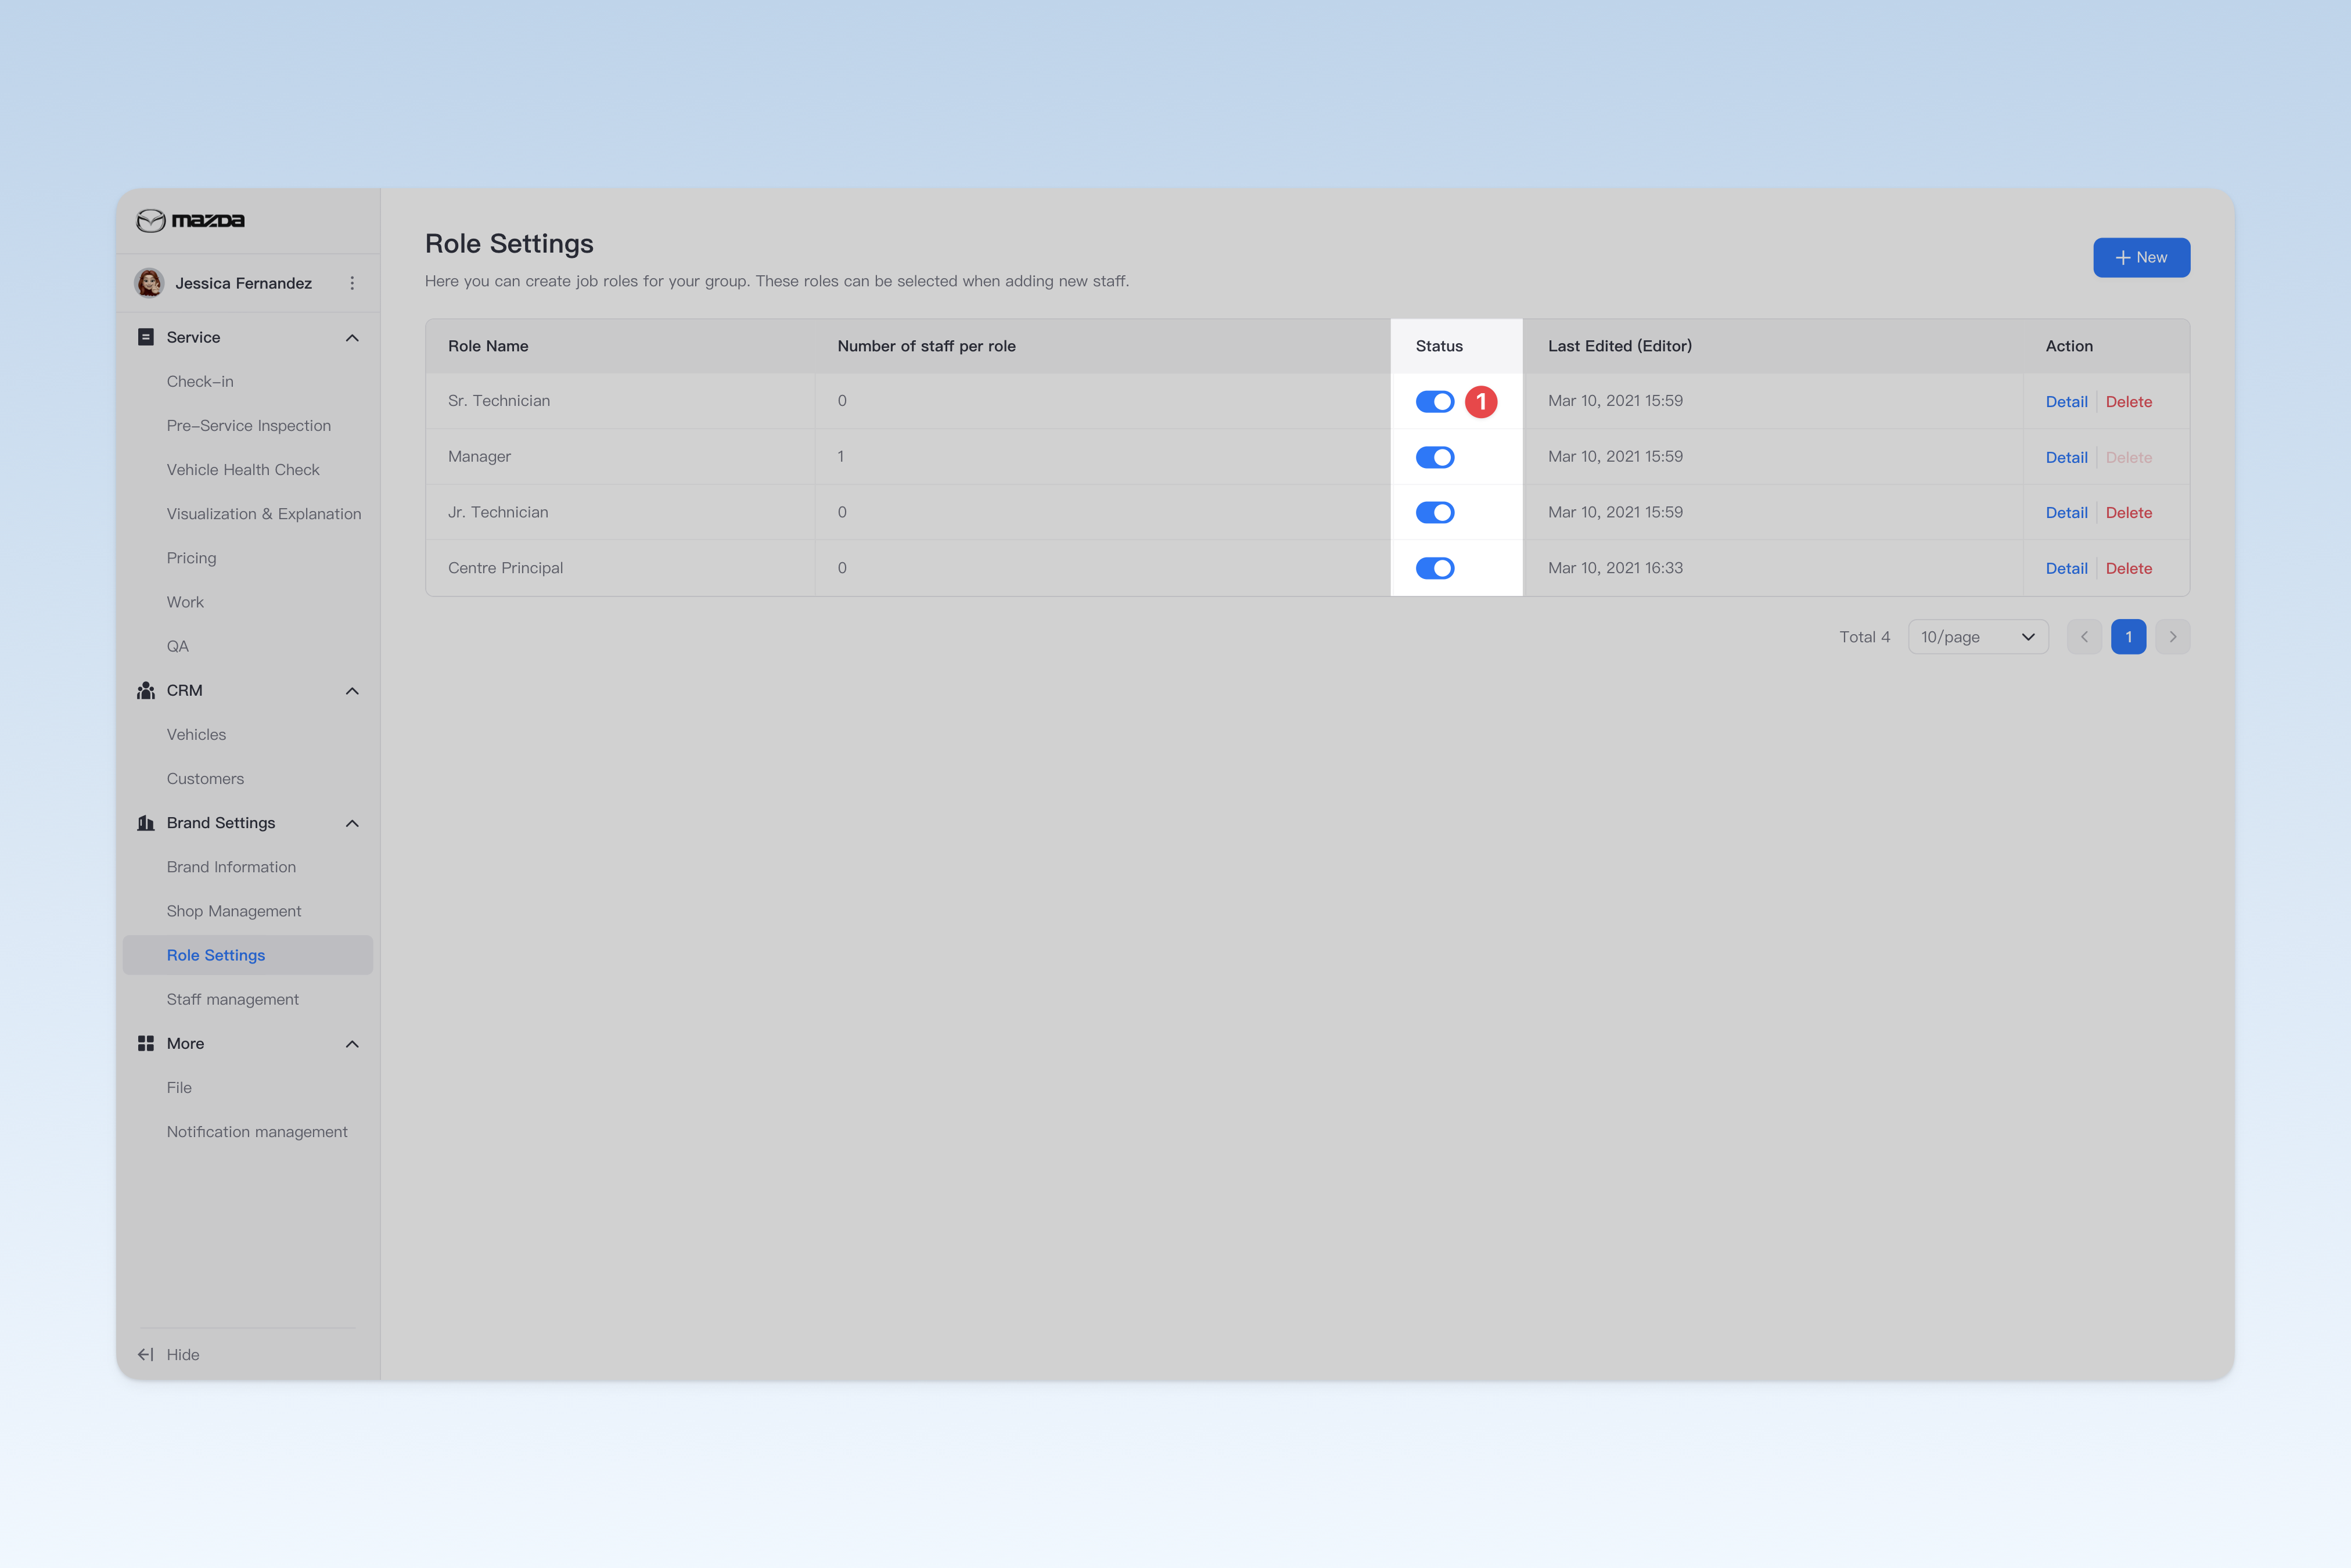This screenshot has width=2351, height=1568.
Task: Open Visualization & Explanation page
Action: click(264, 514)
